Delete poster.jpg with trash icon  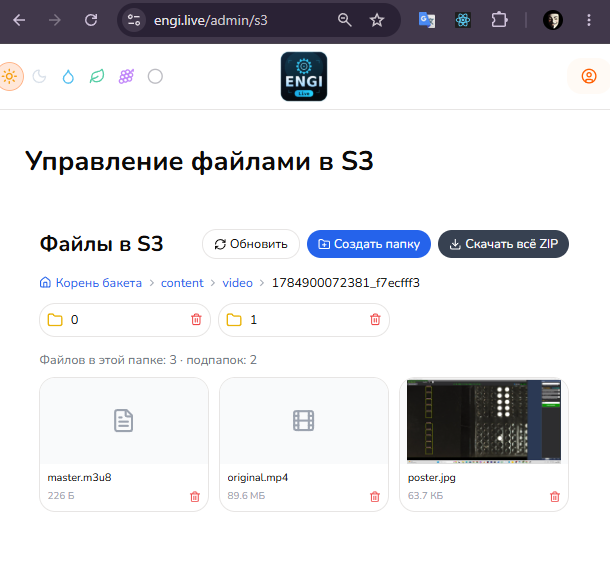coord(555,497)
